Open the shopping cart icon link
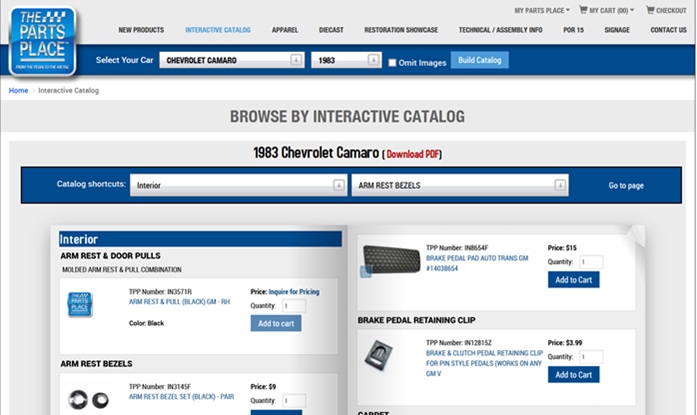697x415 pixels. coord(584,10)
